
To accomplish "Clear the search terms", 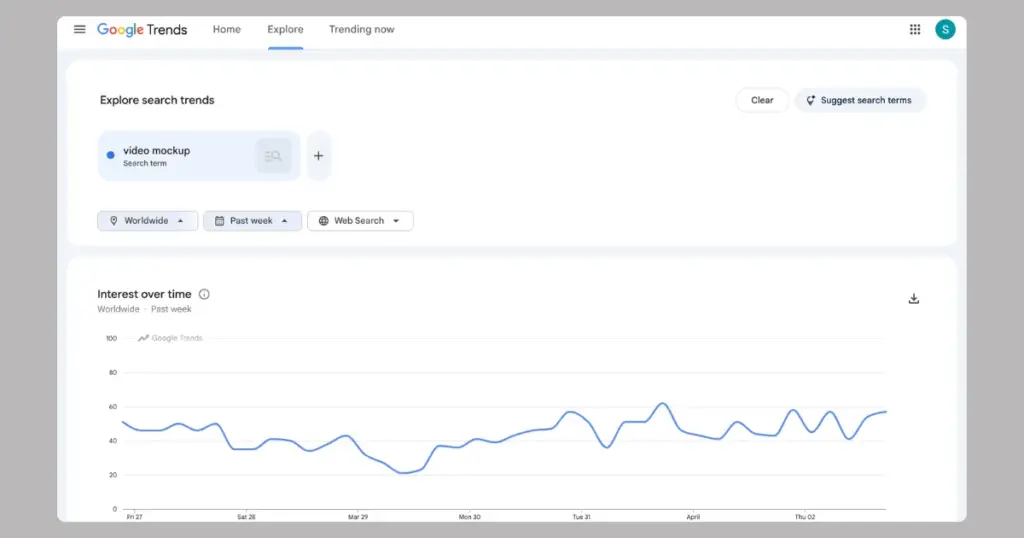I will coord(762,101).
